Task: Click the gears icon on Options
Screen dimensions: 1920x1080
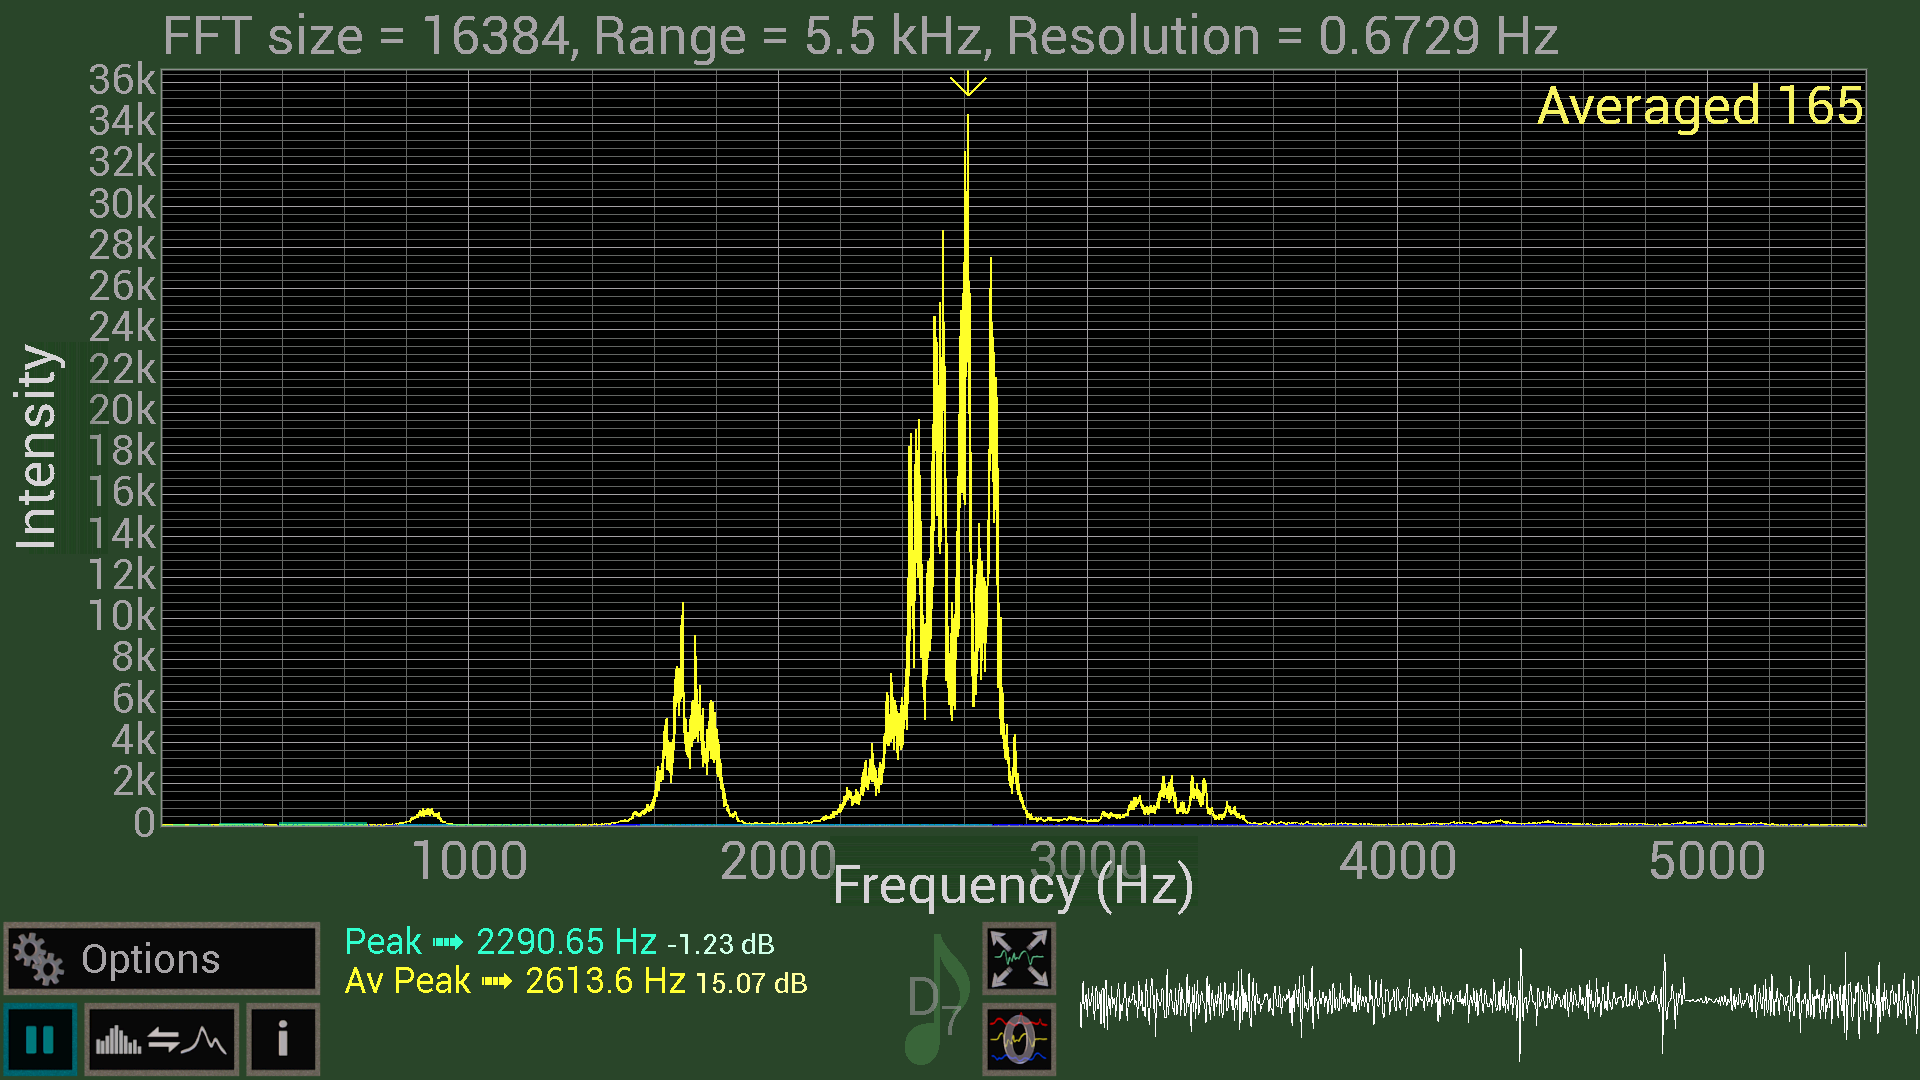Action: coord(38,959)
